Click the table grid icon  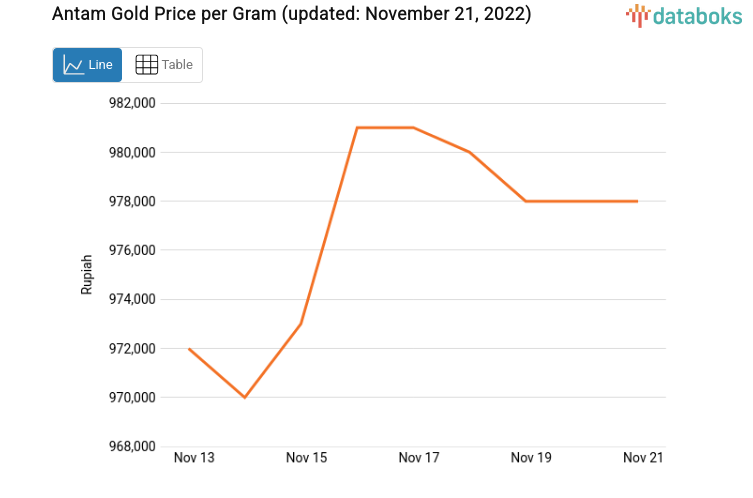[146, 65]
